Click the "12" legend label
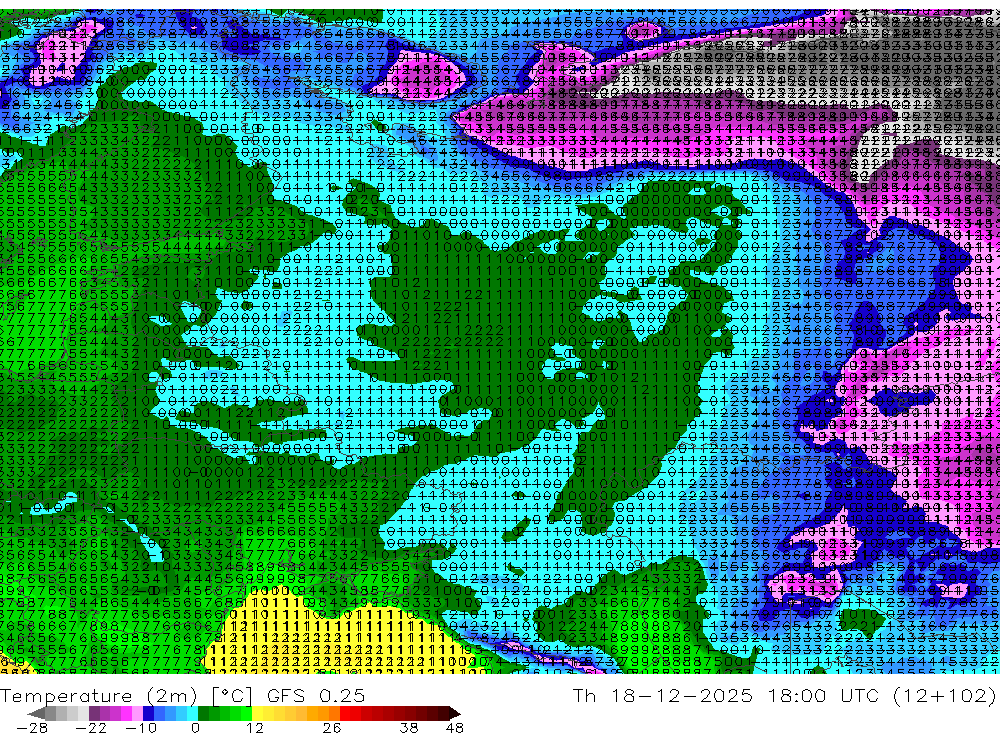 (254, 727)
